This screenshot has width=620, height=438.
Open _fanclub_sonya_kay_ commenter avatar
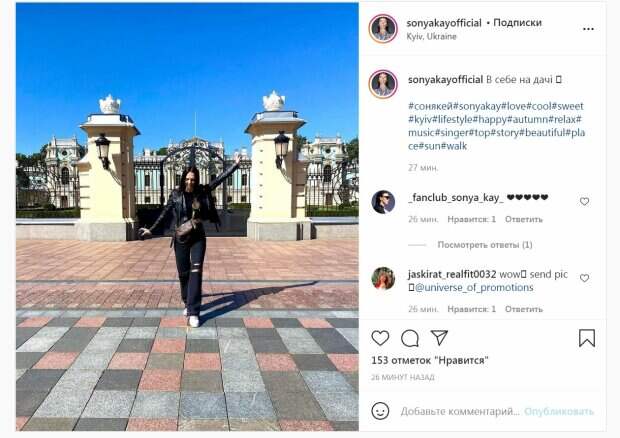(383, 202)
